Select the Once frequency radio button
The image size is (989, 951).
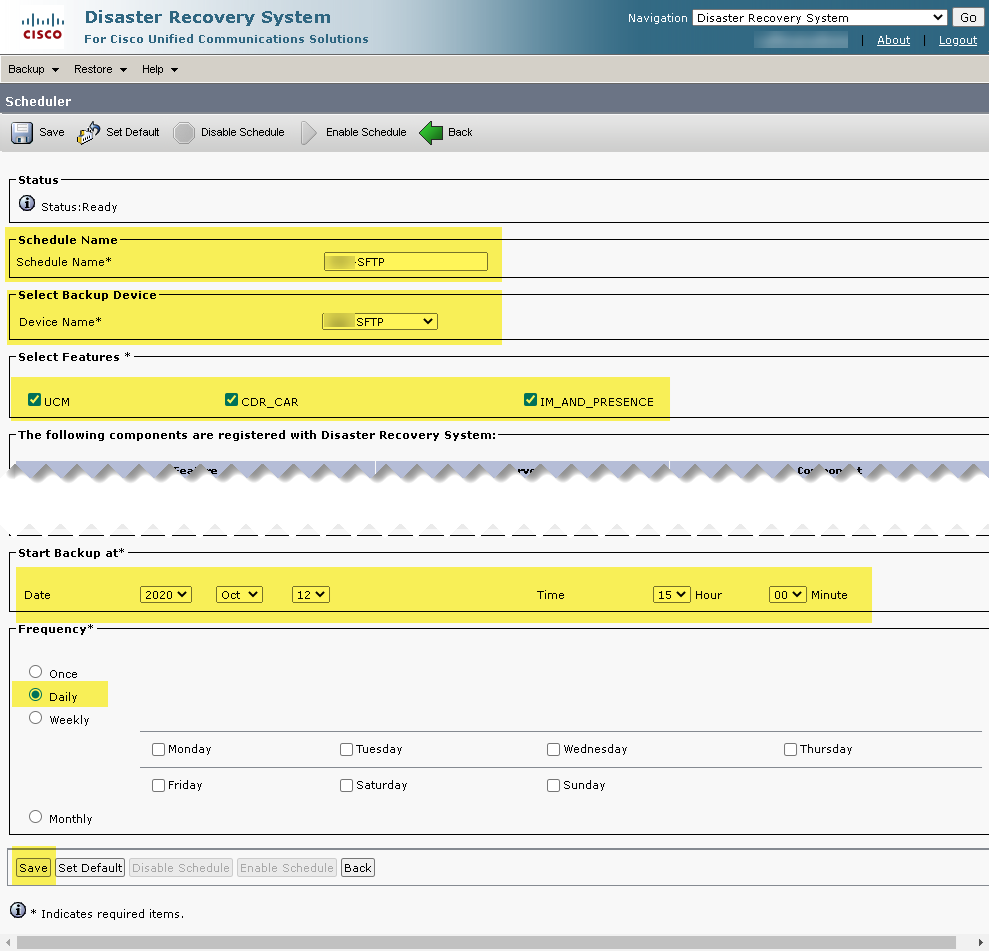(35, 672)
